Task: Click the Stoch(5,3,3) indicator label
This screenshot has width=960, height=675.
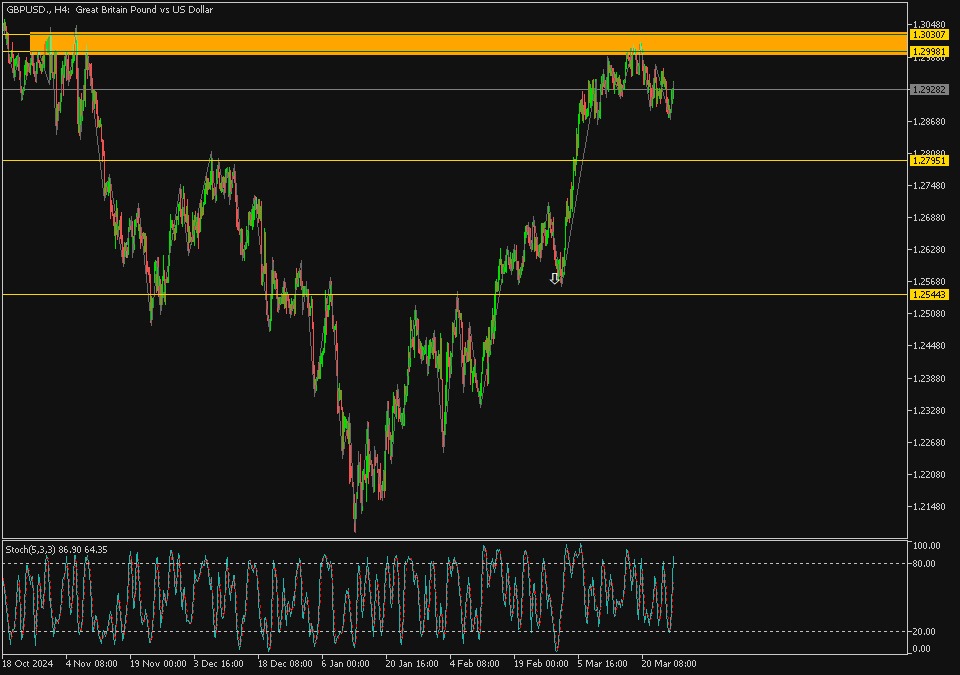Action: [x=56, y=549]
